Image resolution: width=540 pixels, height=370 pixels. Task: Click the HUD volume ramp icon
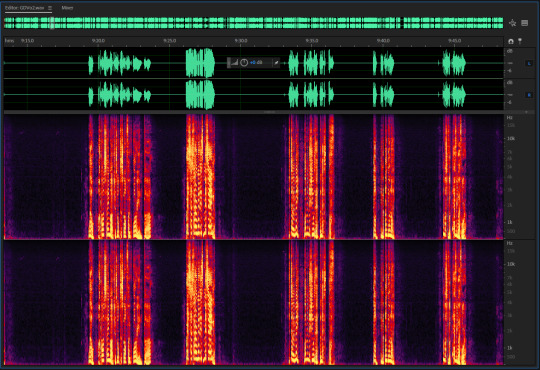coord(234,63)
